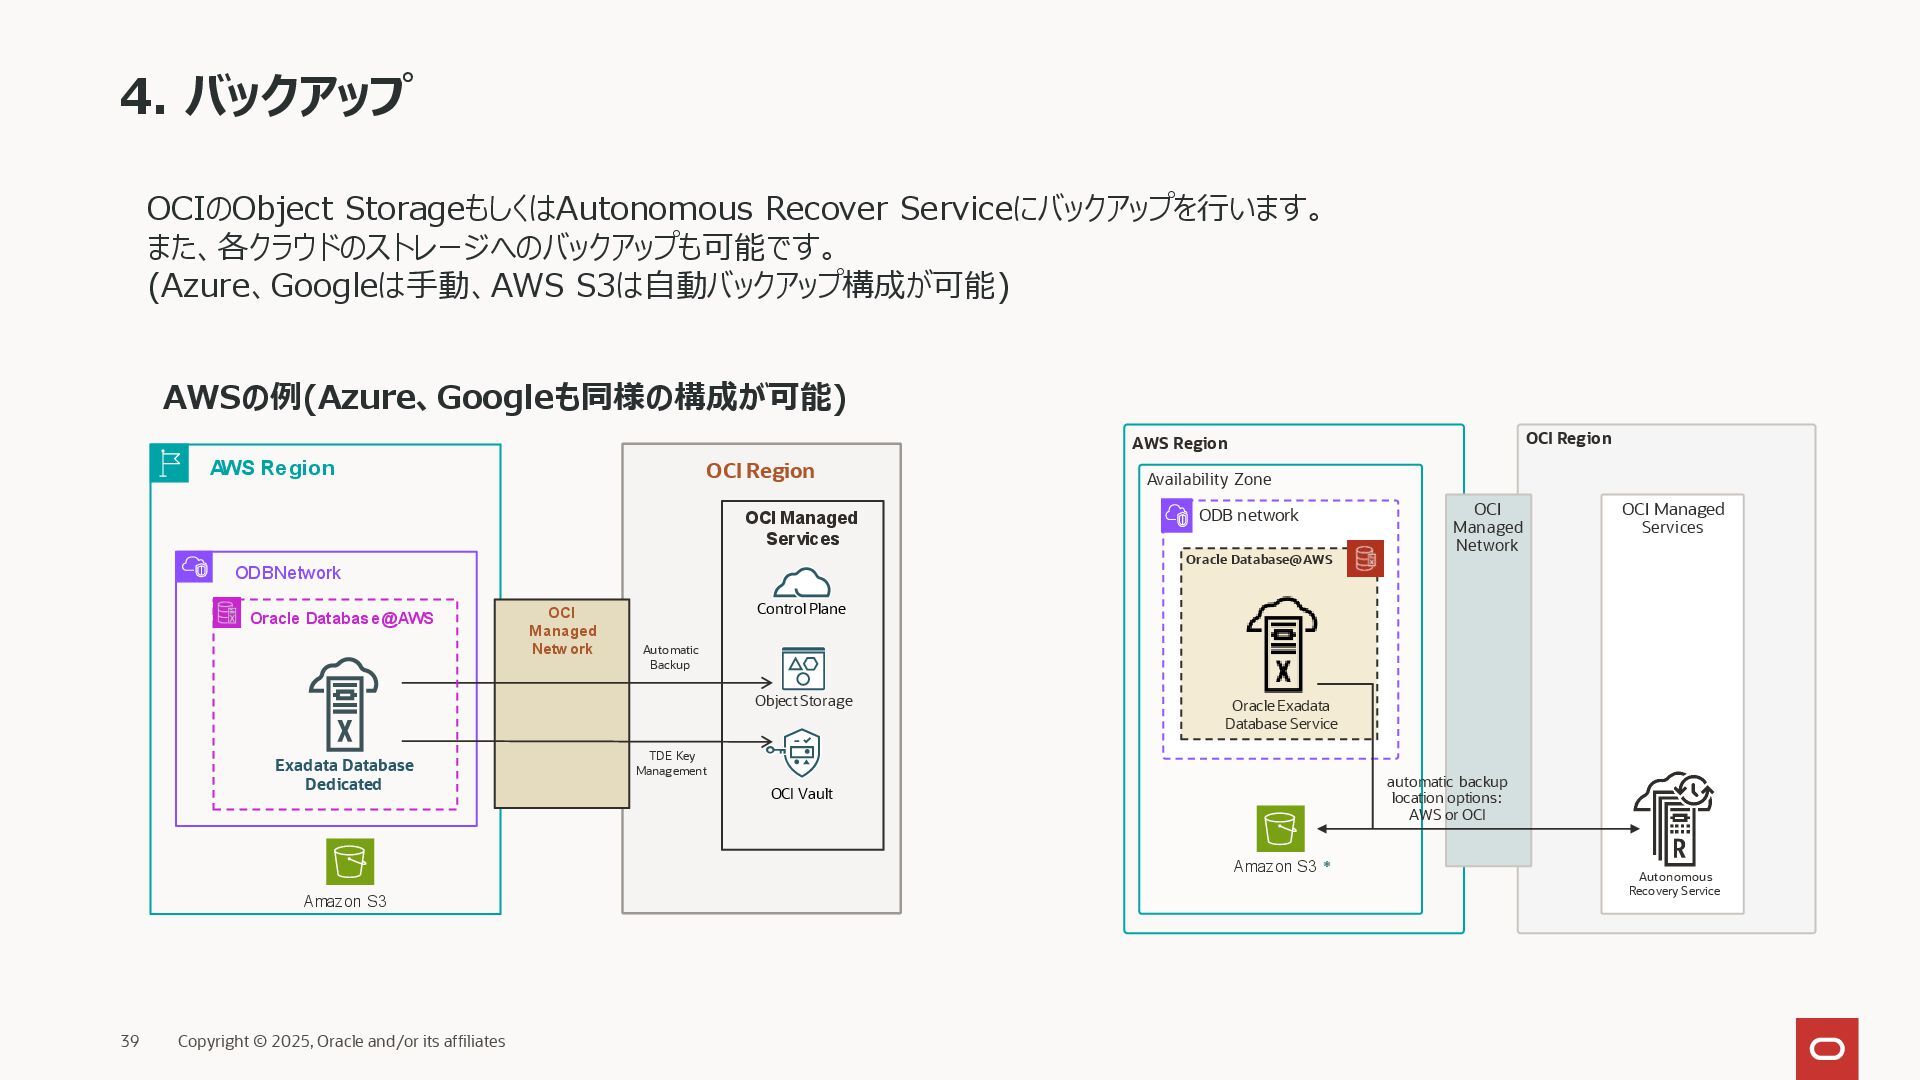1920x1080 pixels.
Task: Click the red Oracle Database@AWS icon in right diagram
Action: 1365,559
